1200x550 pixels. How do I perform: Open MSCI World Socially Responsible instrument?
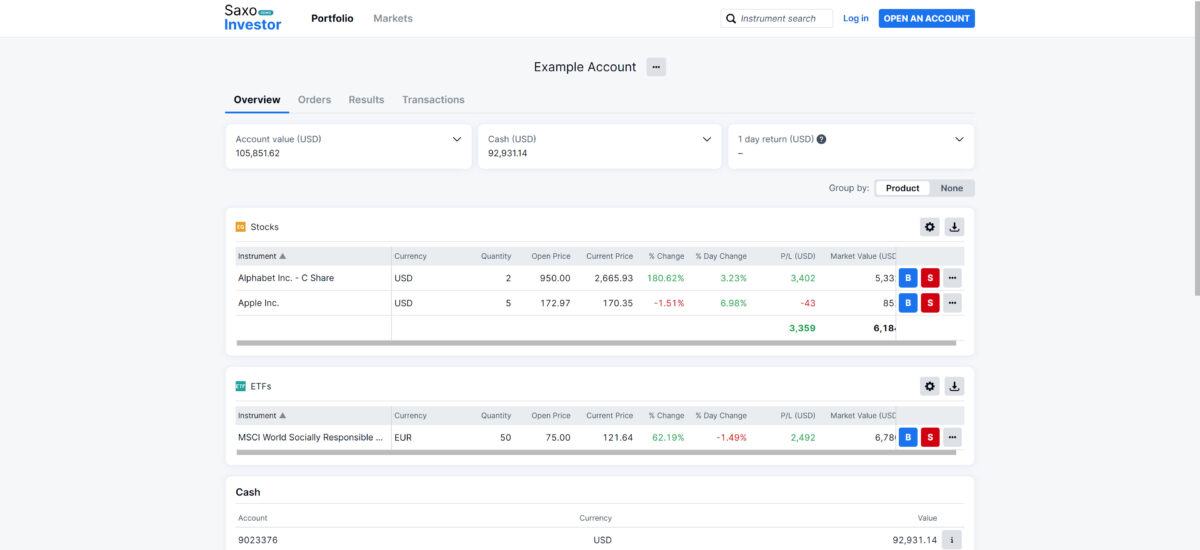(310, 437)
